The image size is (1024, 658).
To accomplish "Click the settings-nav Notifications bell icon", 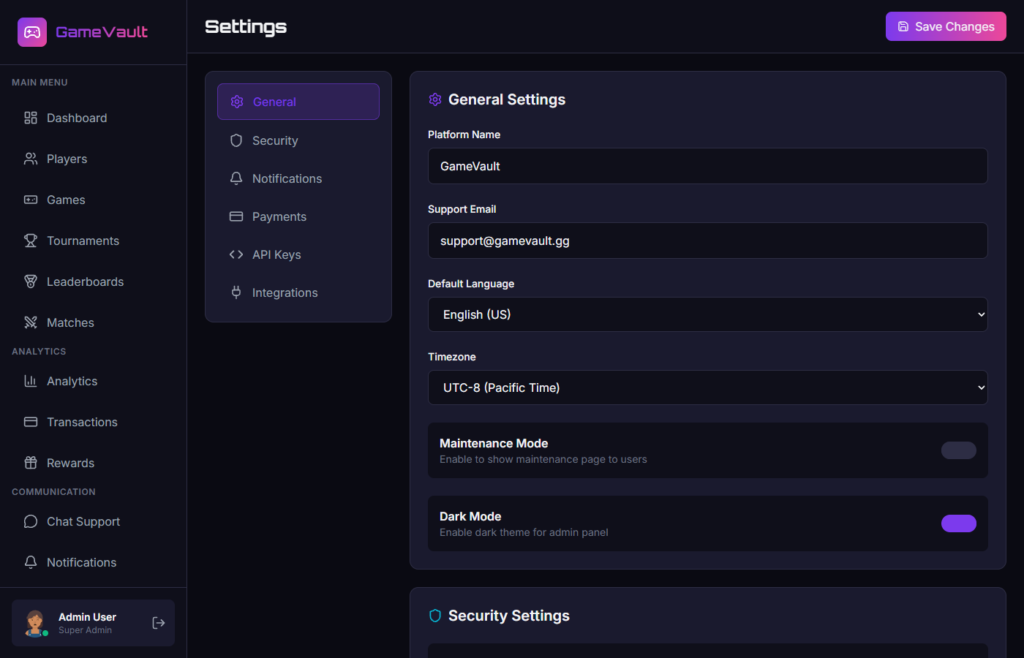I will click(236, 178).
